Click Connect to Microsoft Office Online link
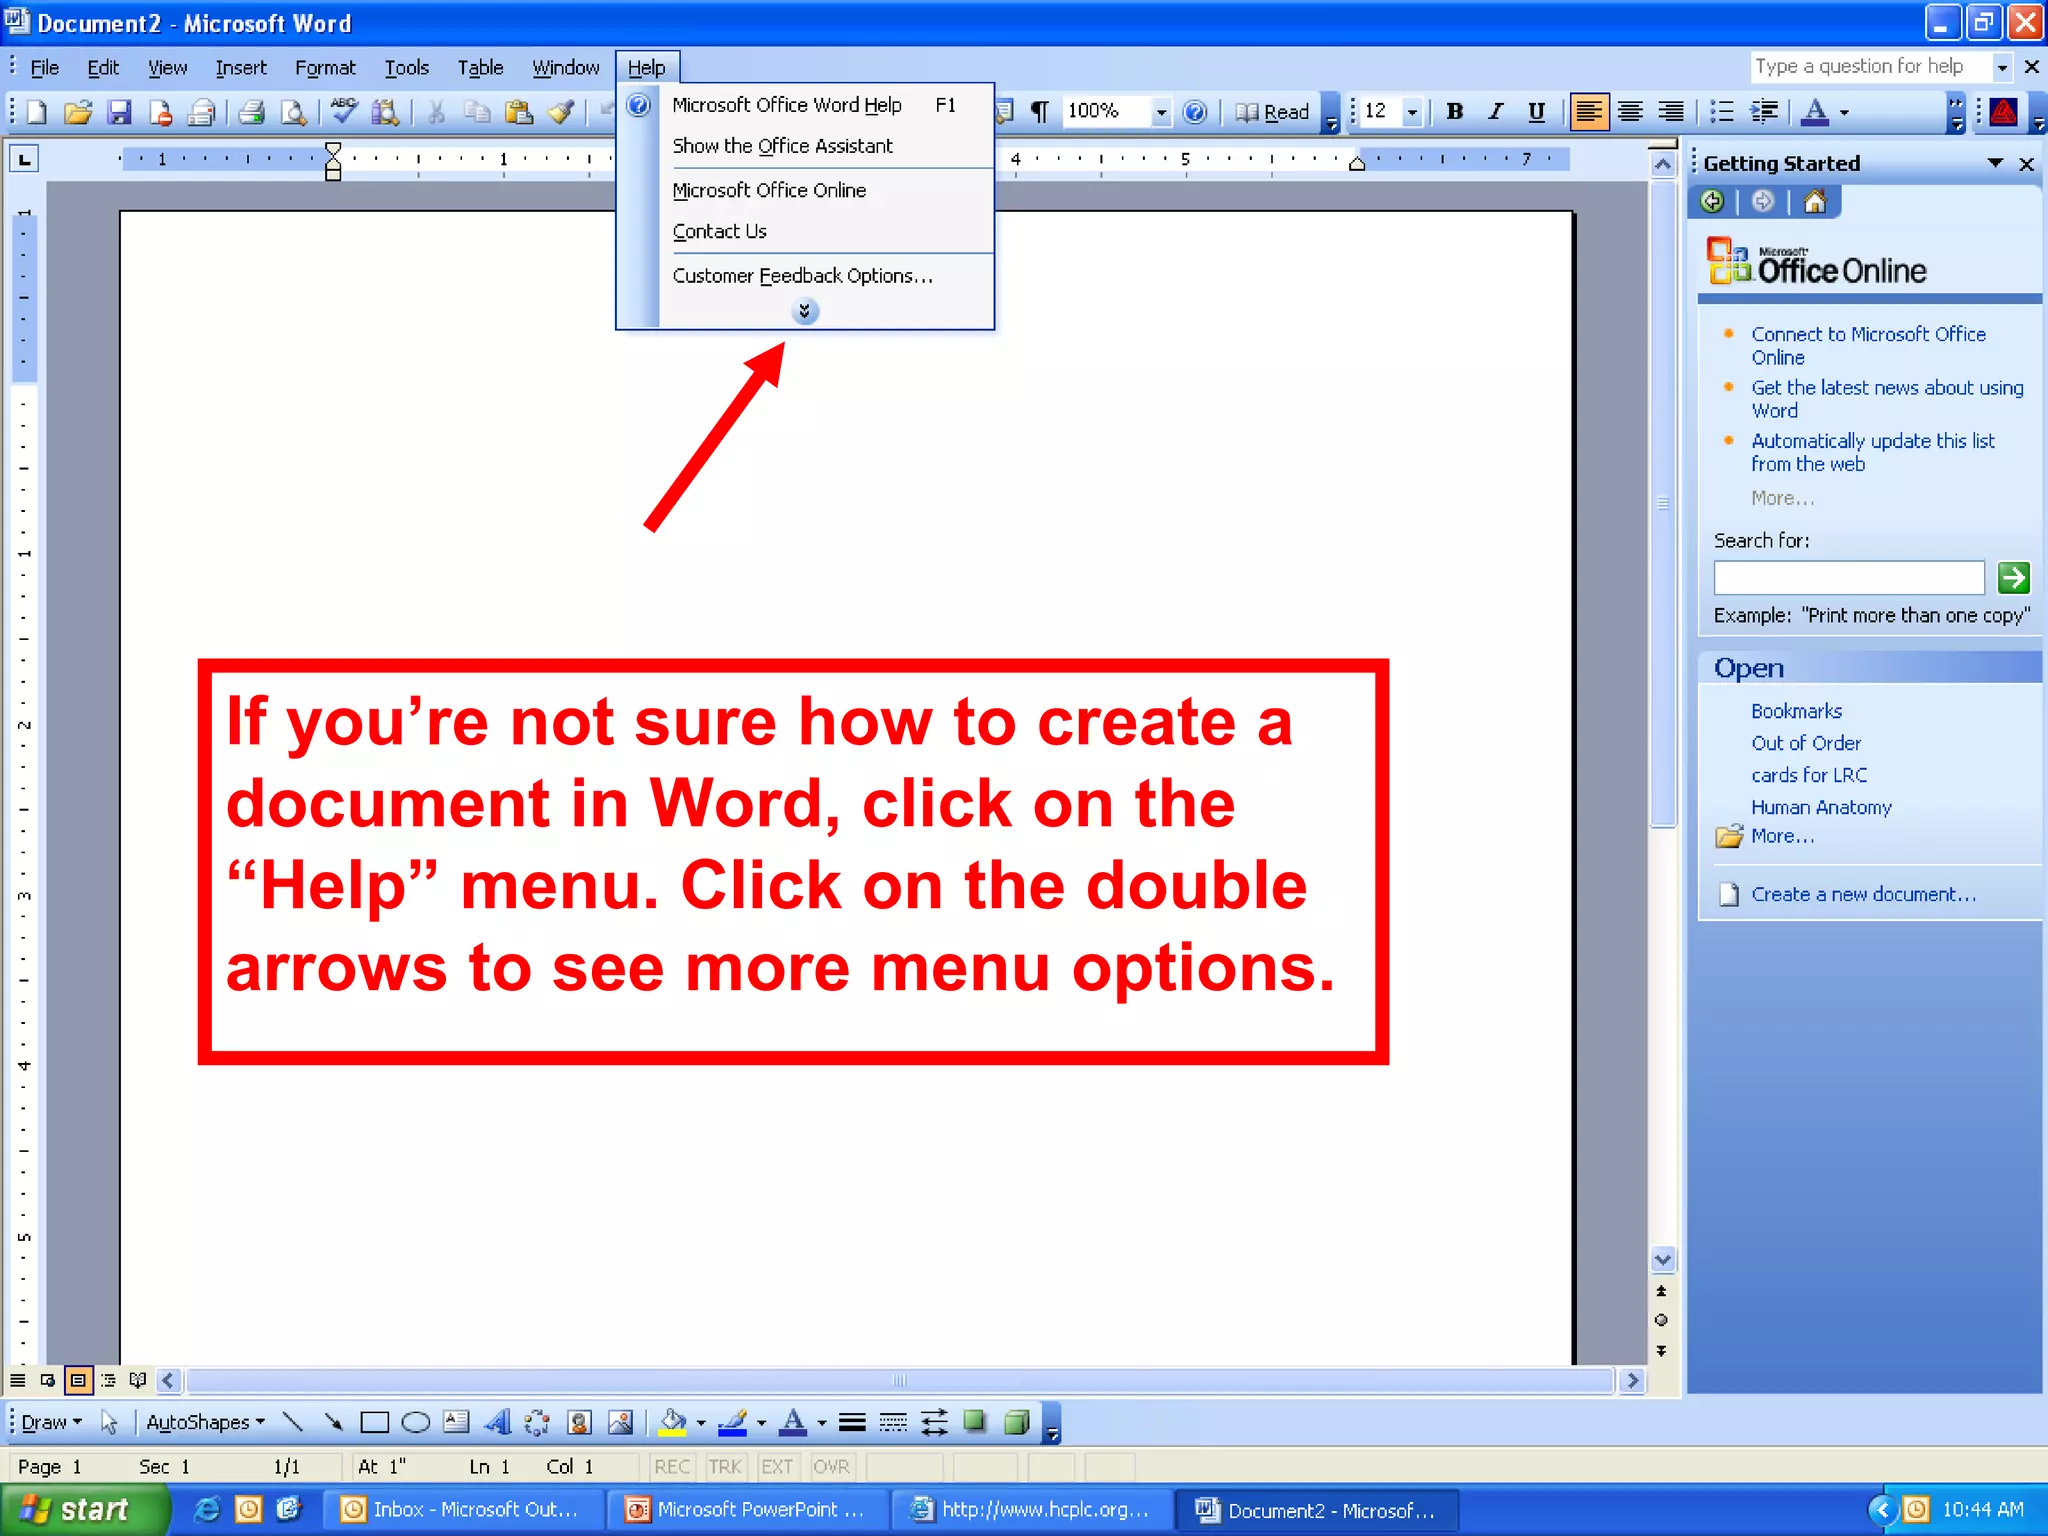The height and width of the screenshot is (1536, 2048). (x=1868, y=346)
